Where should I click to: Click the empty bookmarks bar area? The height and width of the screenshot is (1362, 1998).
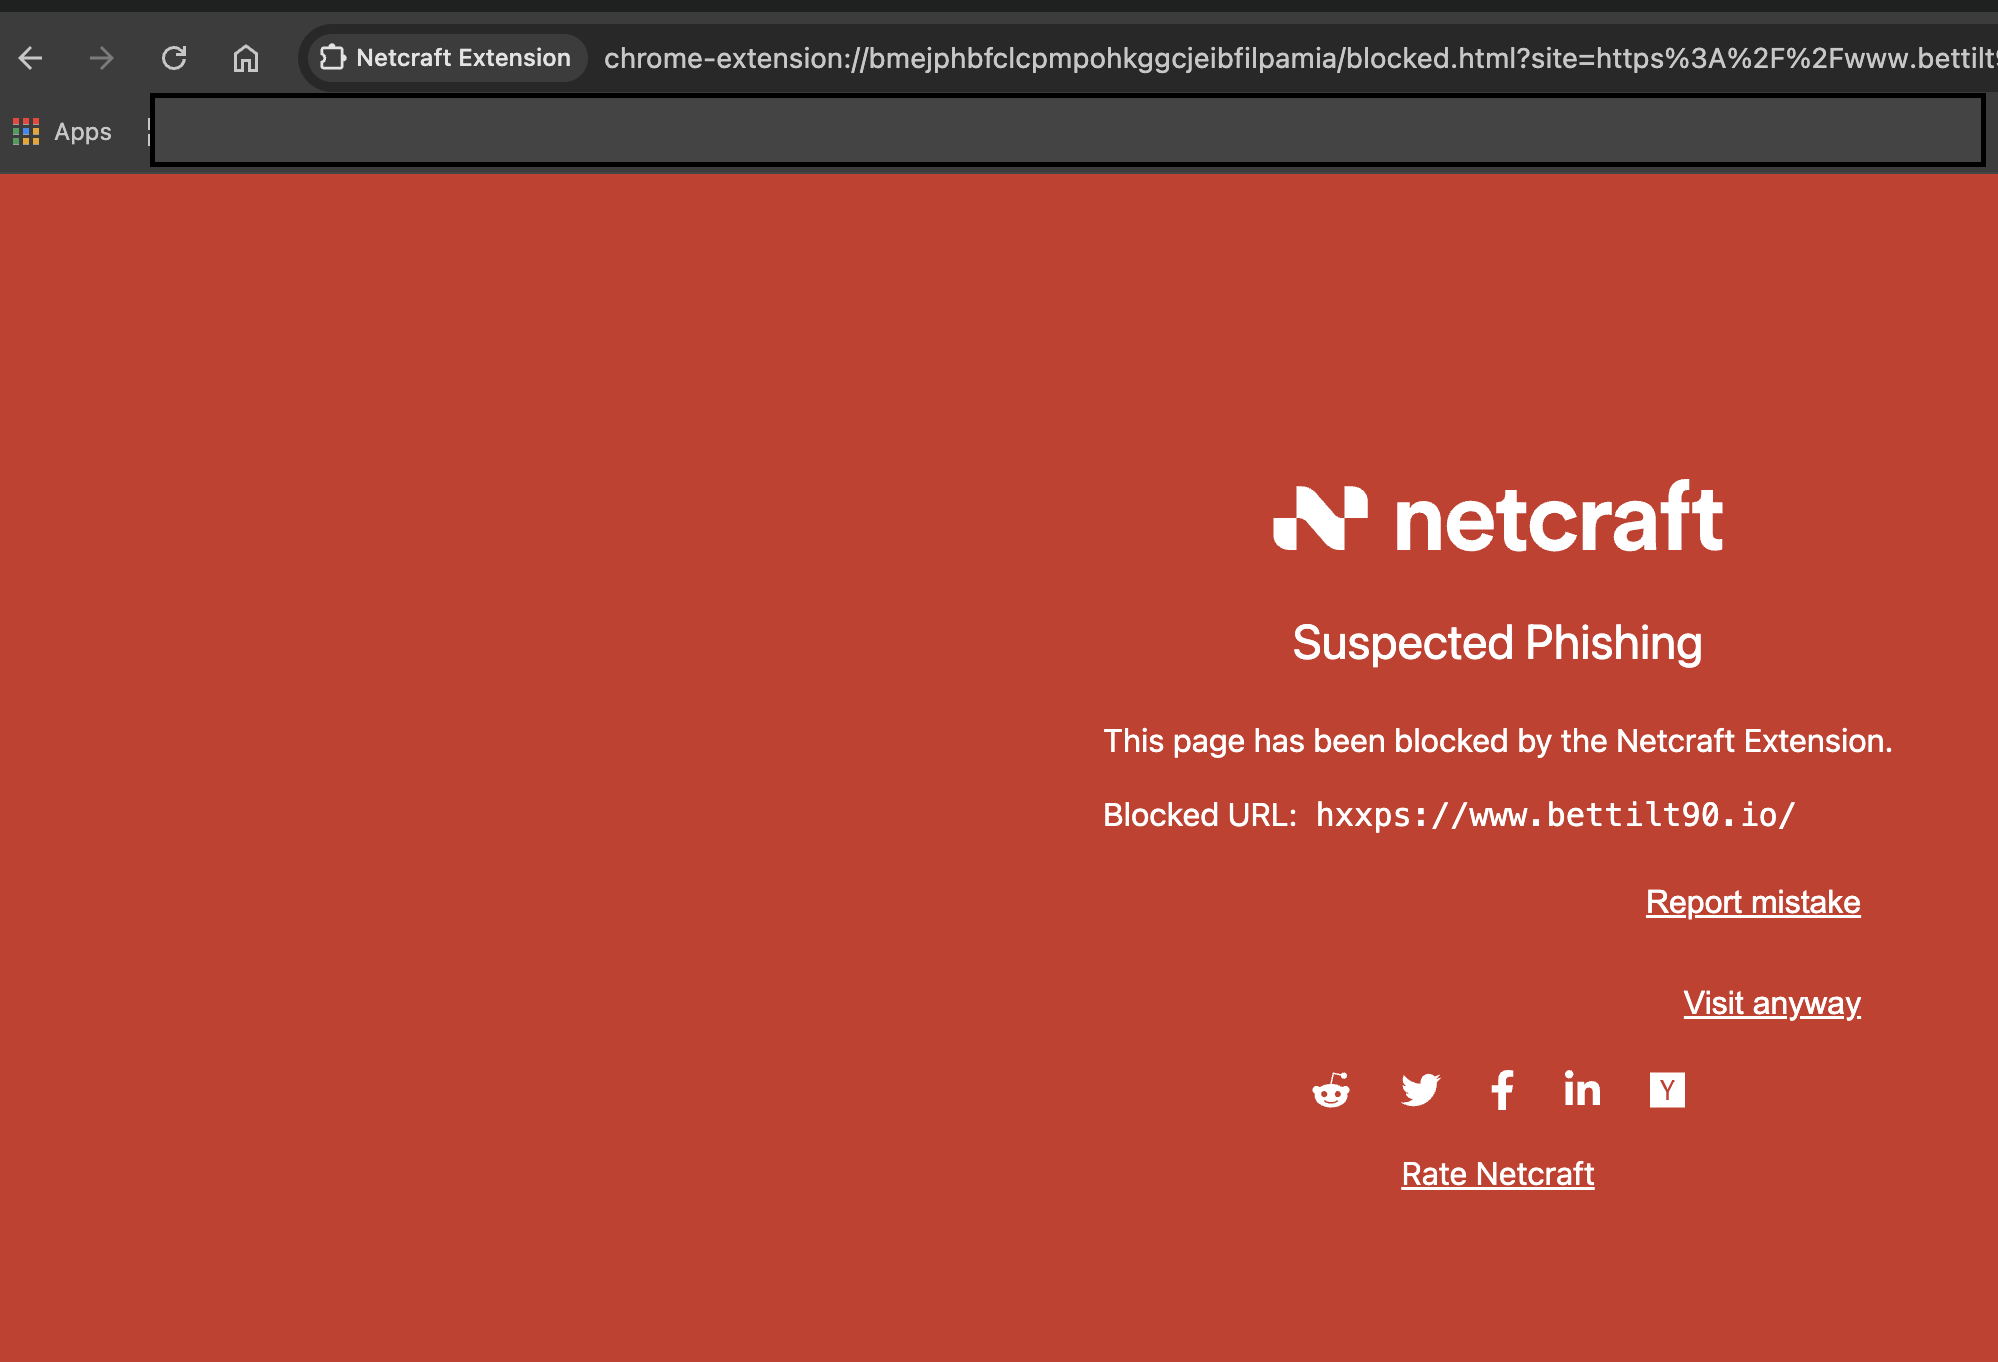[1067, 130]
